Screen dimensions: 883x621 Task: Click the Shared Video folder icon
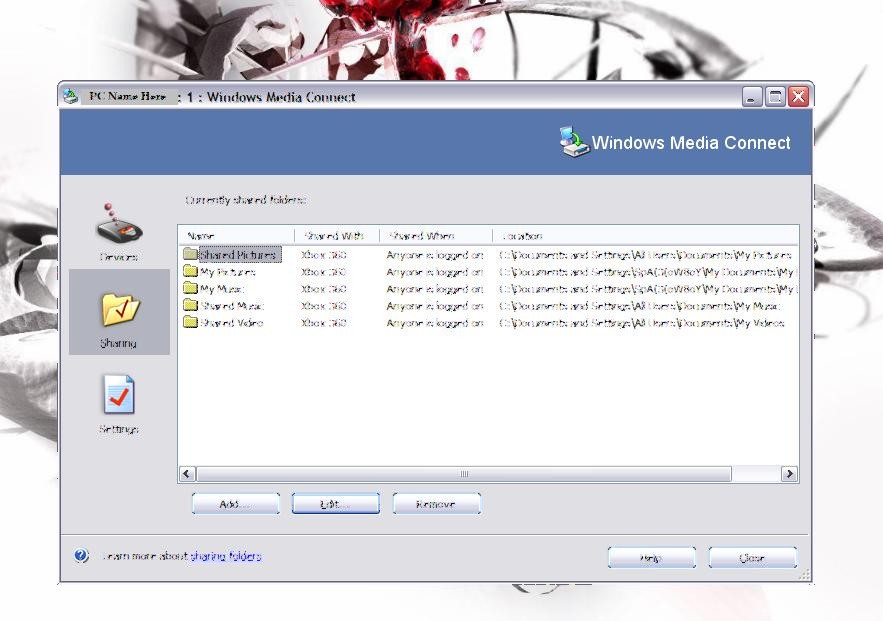point(190,322)
